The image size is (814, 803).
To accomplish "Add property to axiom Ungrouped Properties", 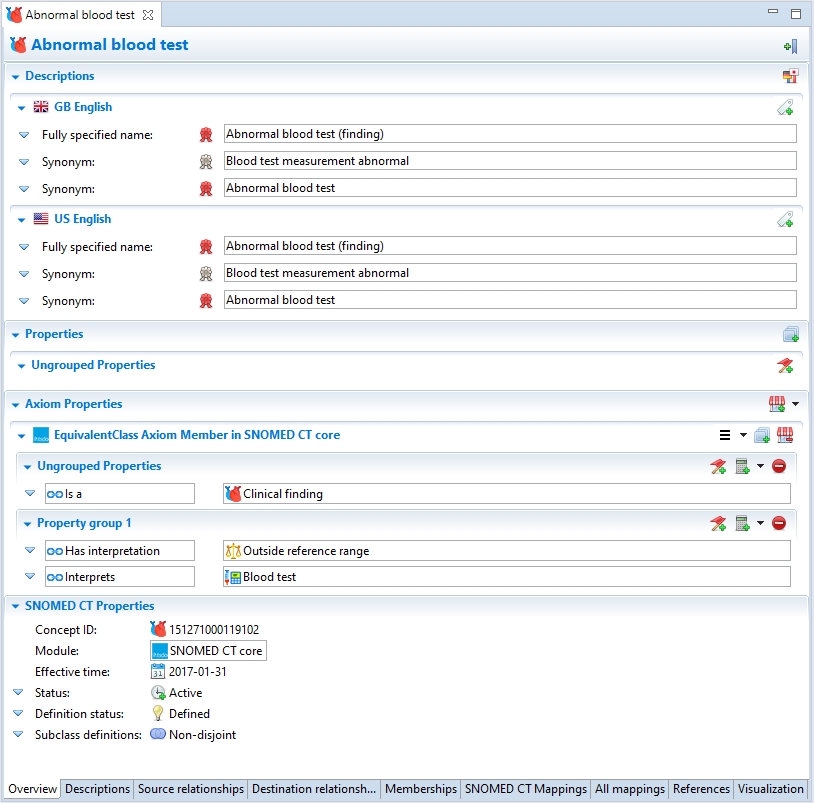I will point(718,466).
